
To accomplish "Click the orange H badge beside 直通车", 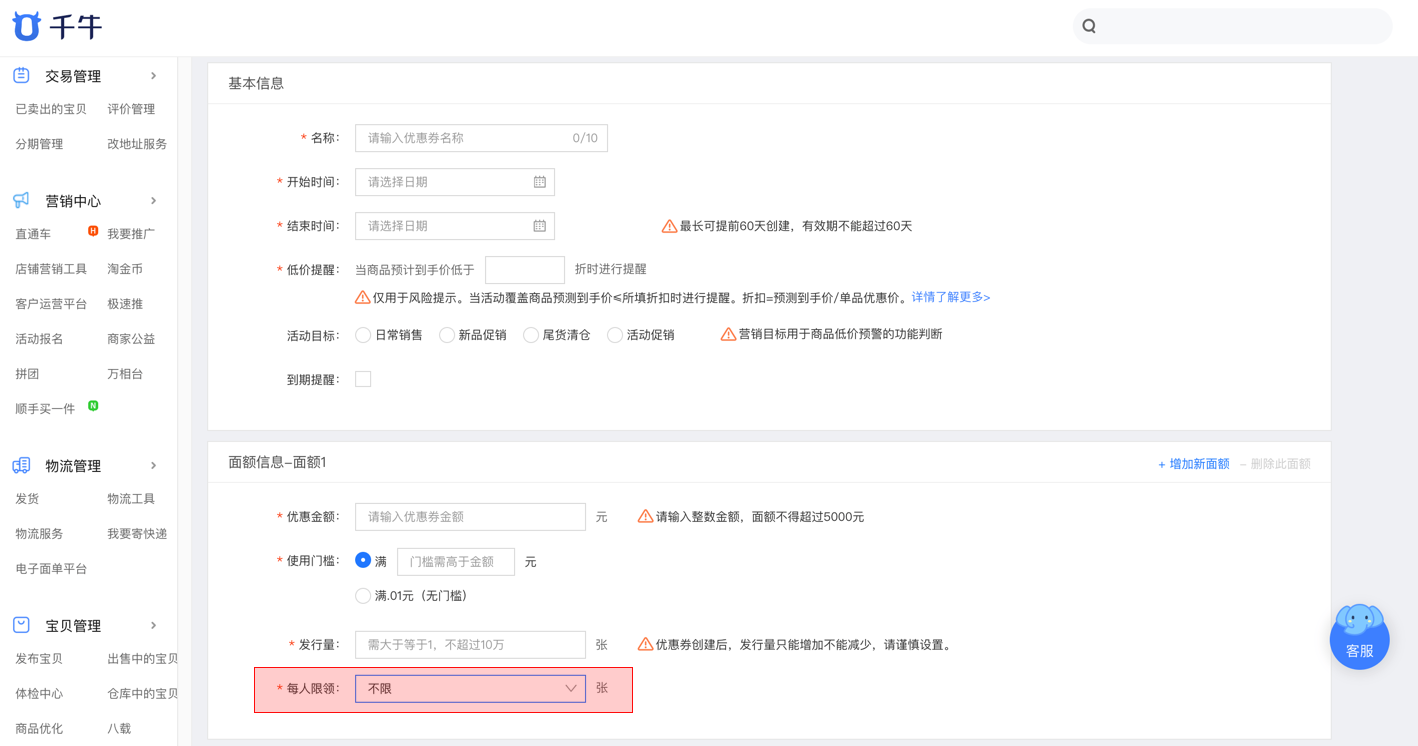I will [93, 231].
